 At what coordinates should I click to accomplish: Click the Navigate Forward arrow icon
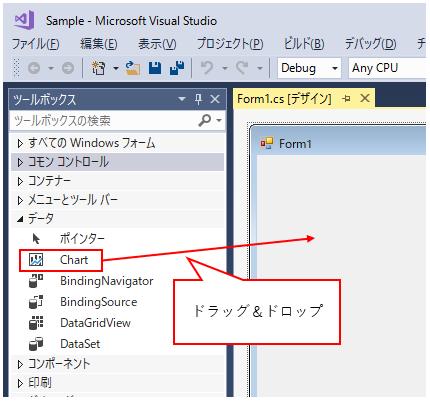coord(68,68)
